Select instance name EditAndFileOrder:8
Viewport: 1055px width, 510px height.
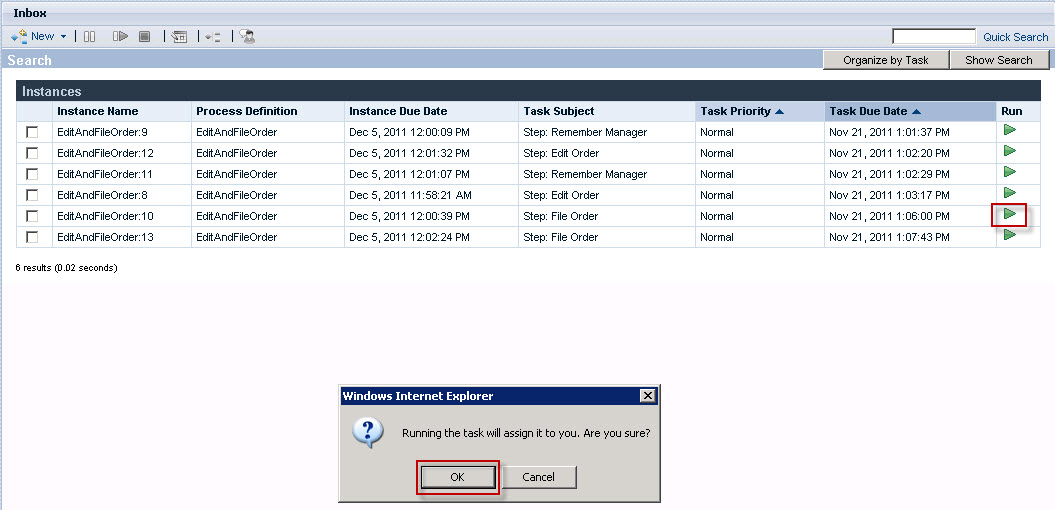102,195
